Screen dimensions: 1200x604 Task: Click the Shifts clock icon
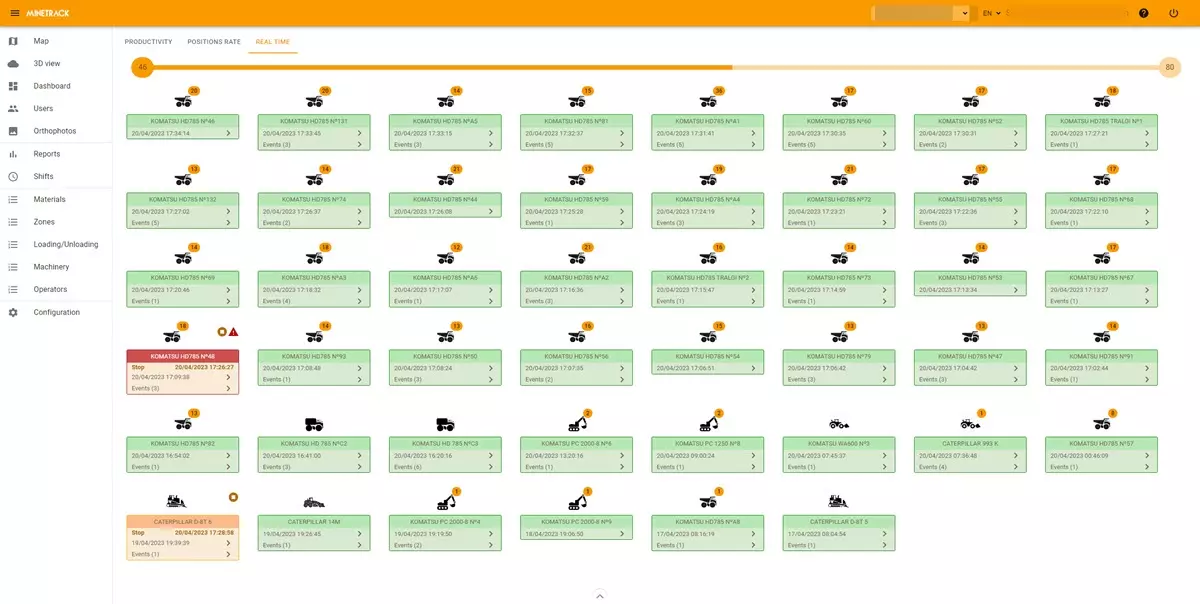pyautogui.click(x=13, y=177)
